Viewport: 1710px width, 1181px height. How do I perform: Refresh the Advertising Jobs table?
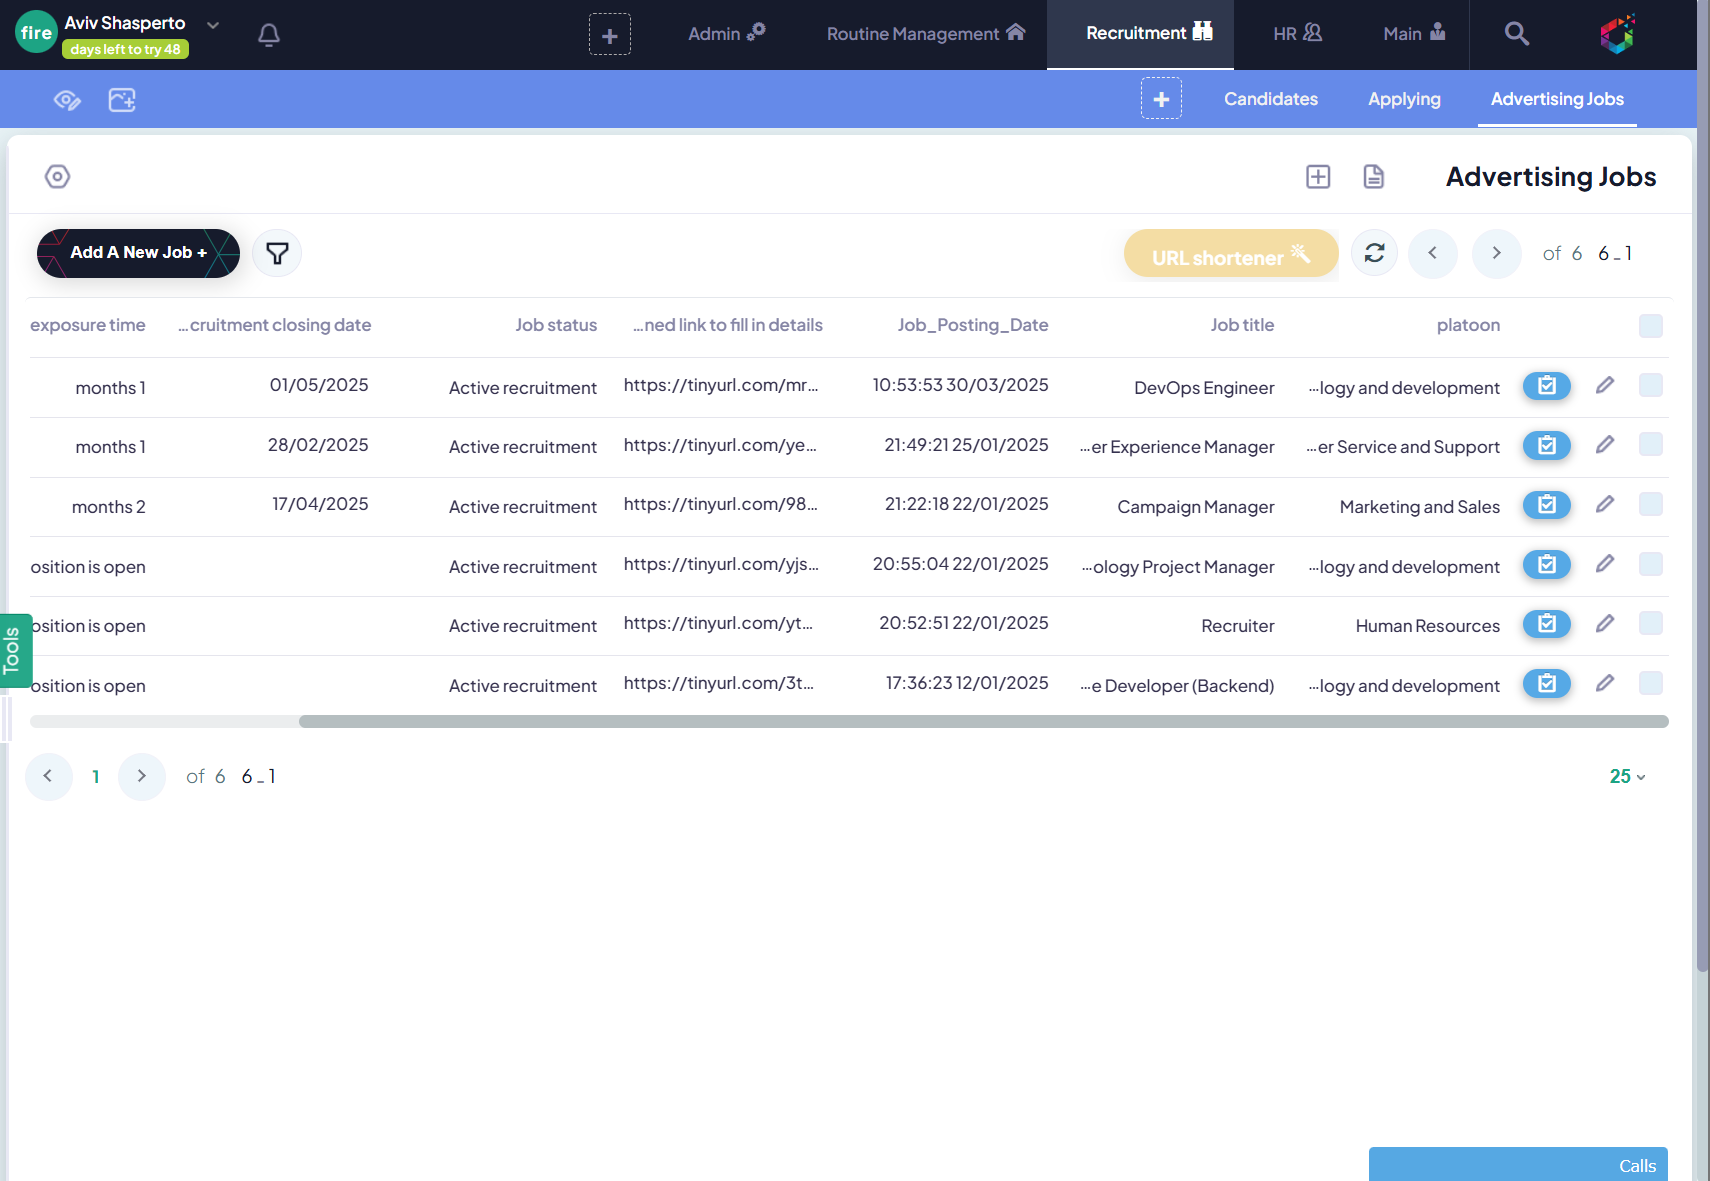[x=1374, y=253]
